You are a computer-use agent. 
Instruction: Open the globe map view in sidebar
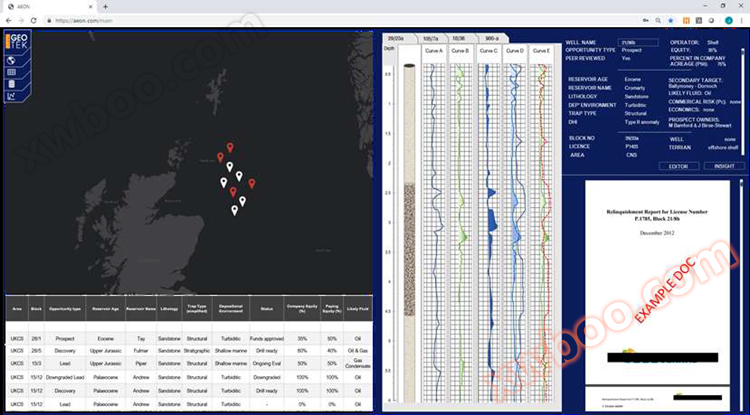coord(11,59)
